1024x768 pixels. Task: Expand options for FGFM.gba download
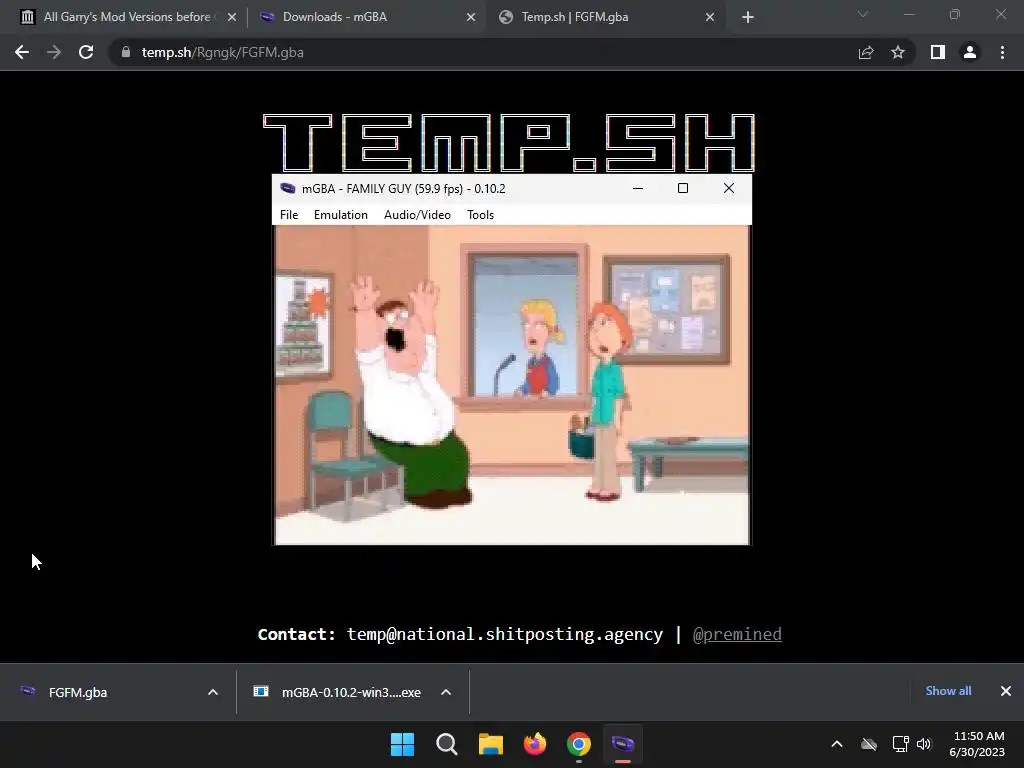click(213, 692)
